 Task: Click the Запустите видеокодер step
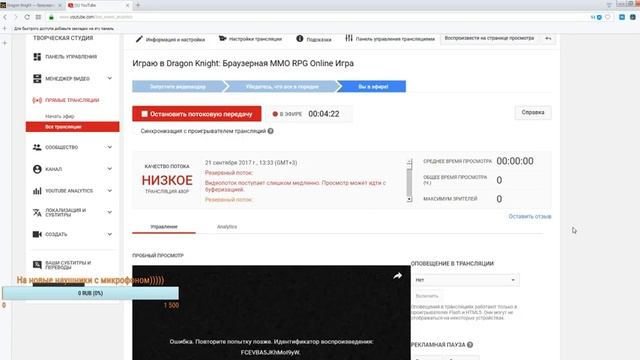pyautogui.click(x=178, y=87)
